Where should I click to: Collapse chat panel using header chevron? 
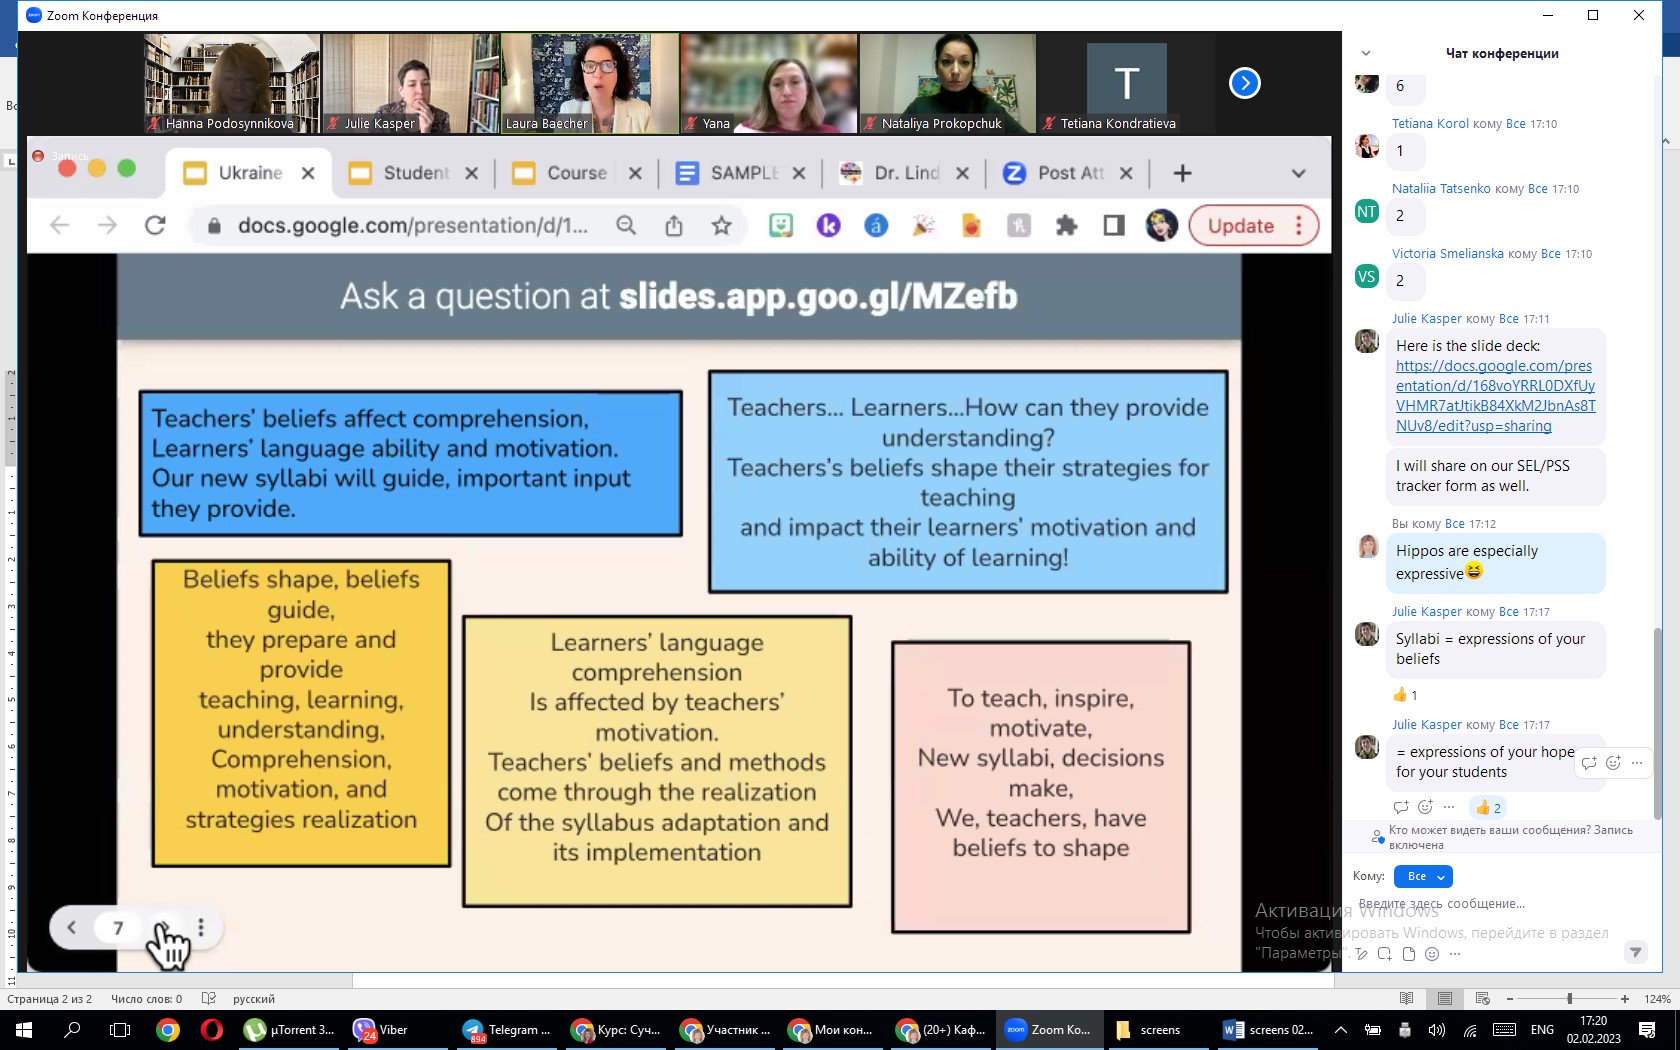click(x=1366, y=54)
